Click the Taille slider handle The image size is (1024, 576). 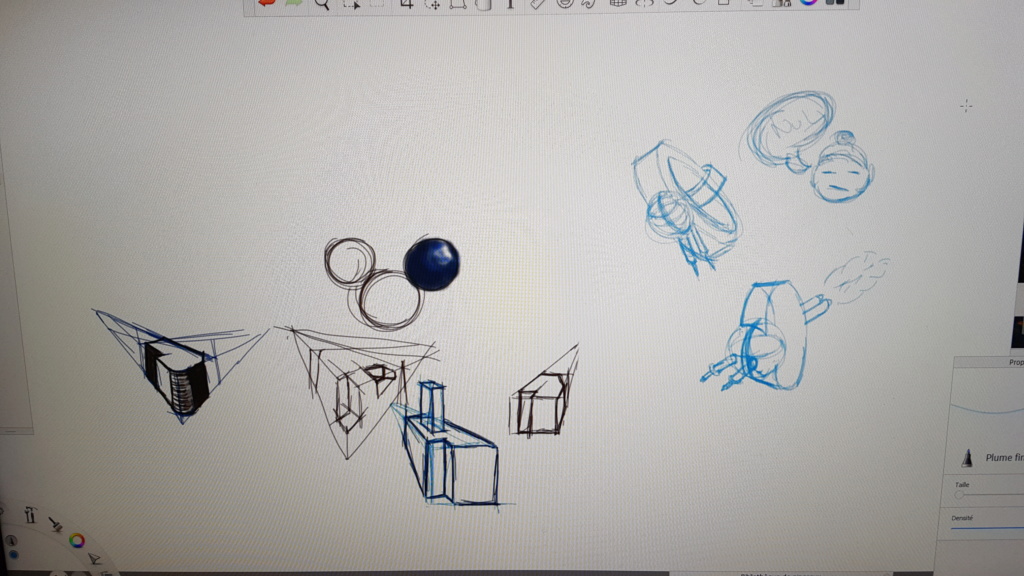click(x=959, y=495)
